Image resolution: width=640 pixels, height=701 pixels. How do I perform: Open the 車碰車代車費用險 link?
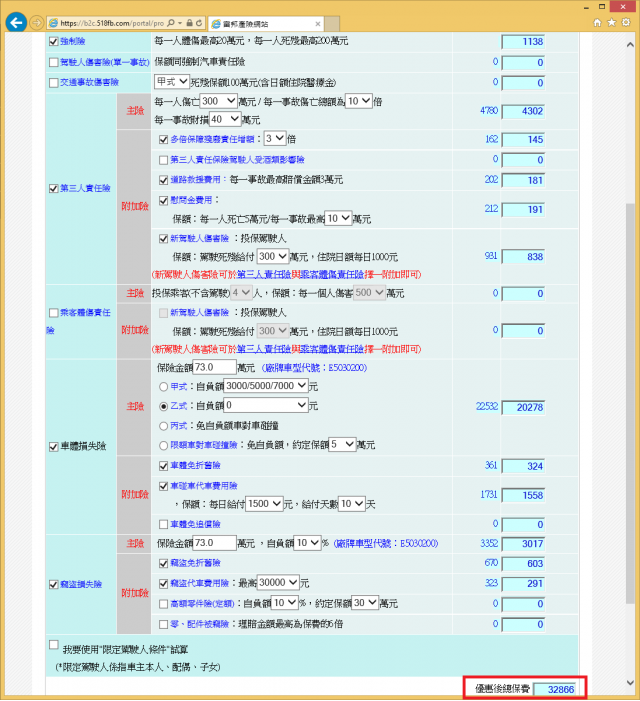pyautogui.click(x=204, y=486)
